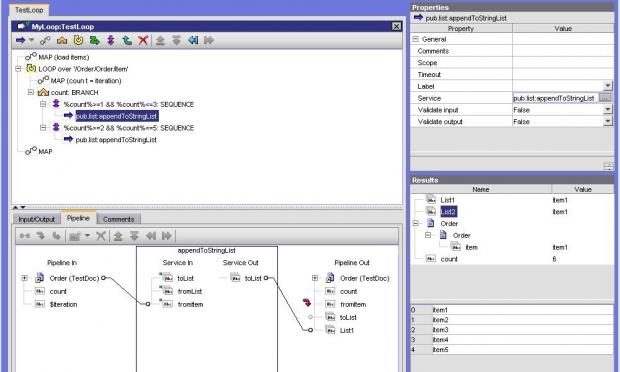Collapse the count BRANCH step
This screenshot has height=372, width=620.
(31, 93)
